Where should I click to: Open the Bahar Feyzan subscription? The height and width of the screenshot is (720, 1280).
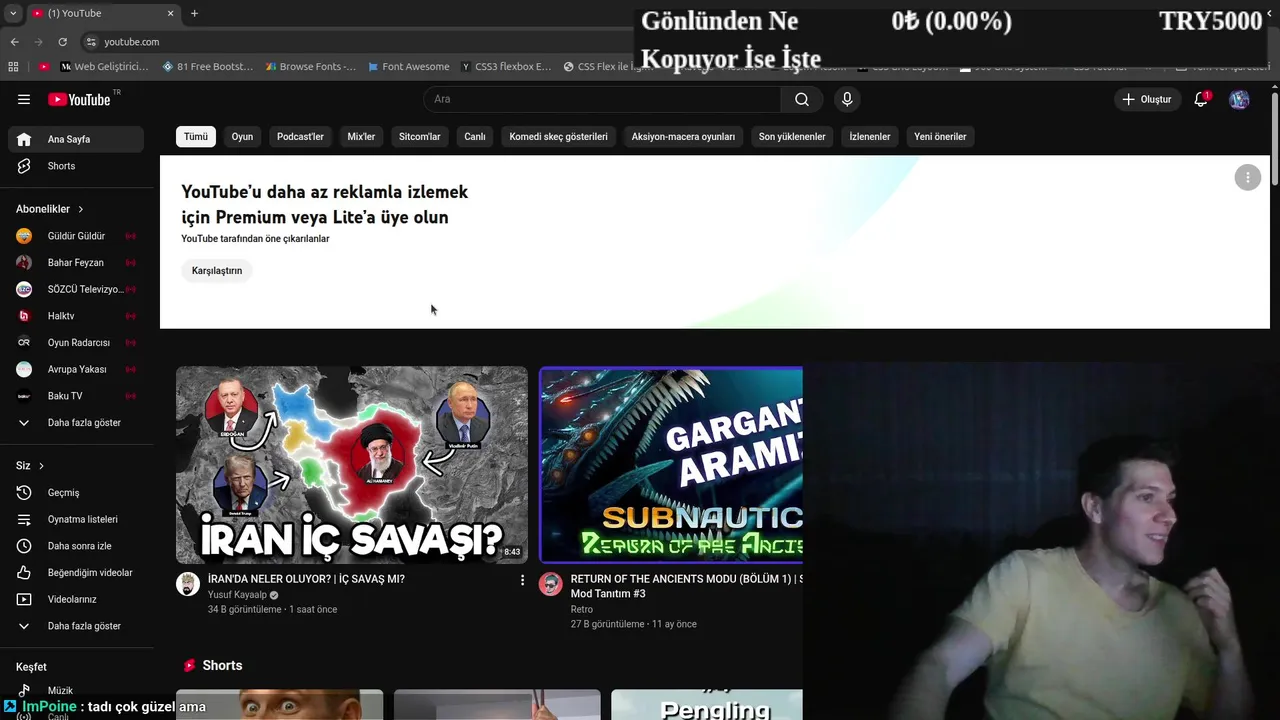(76, 263)
